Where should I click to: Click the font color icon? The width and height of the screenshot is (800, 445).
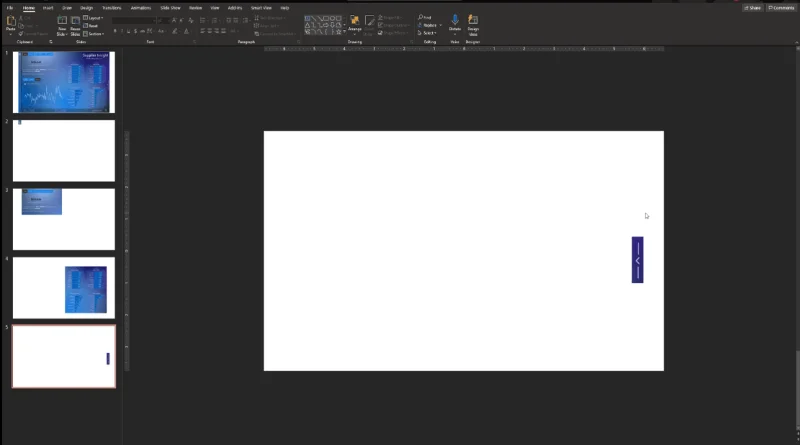(186, 31)
